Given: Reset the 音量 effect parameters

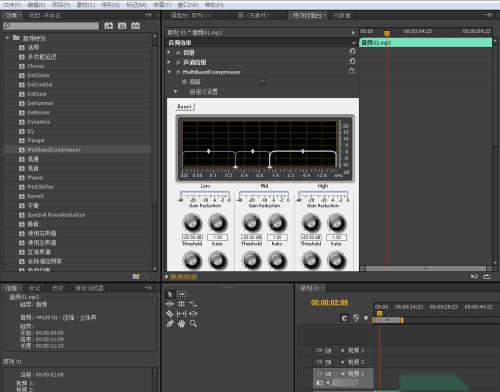Looking at the screenshot, I should pyautogui.click(x=352, y=51).
